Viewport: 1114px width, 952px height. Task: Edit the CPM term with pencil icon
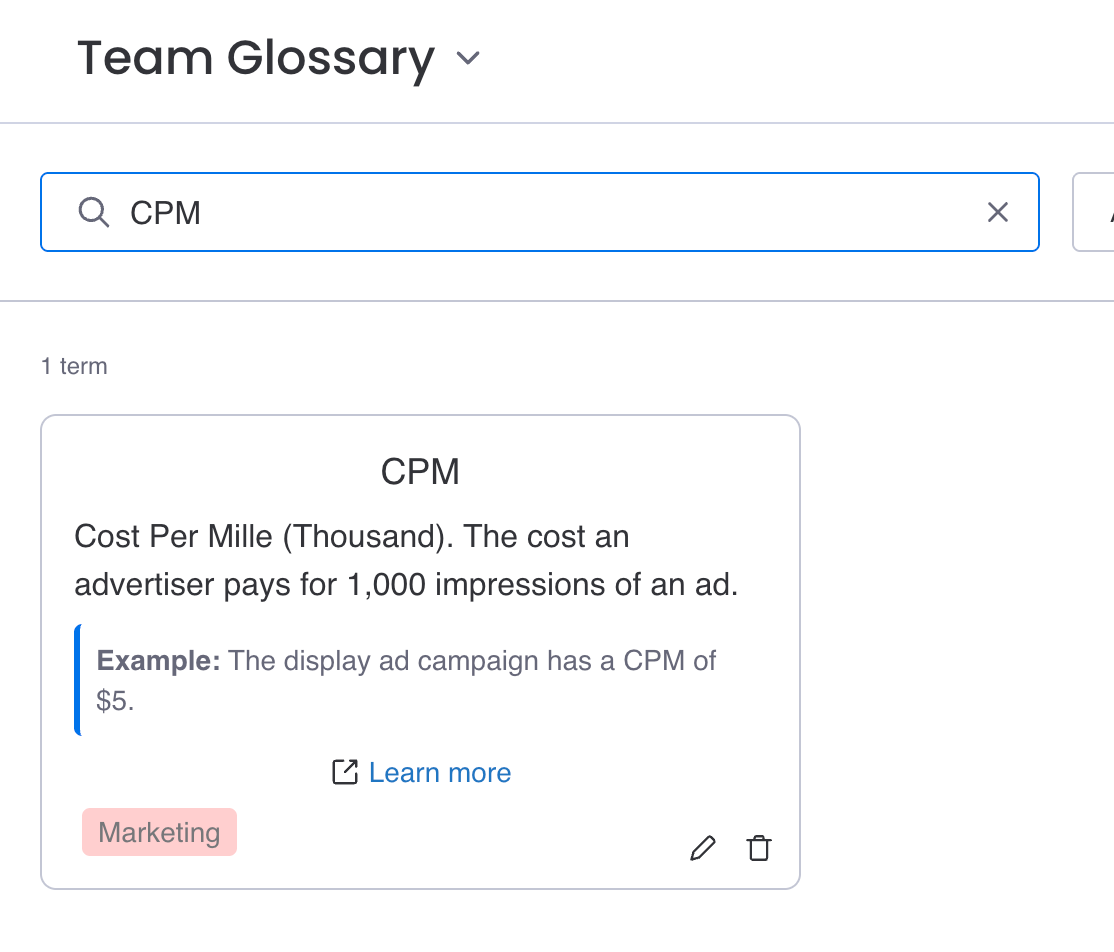click(703, 849)
